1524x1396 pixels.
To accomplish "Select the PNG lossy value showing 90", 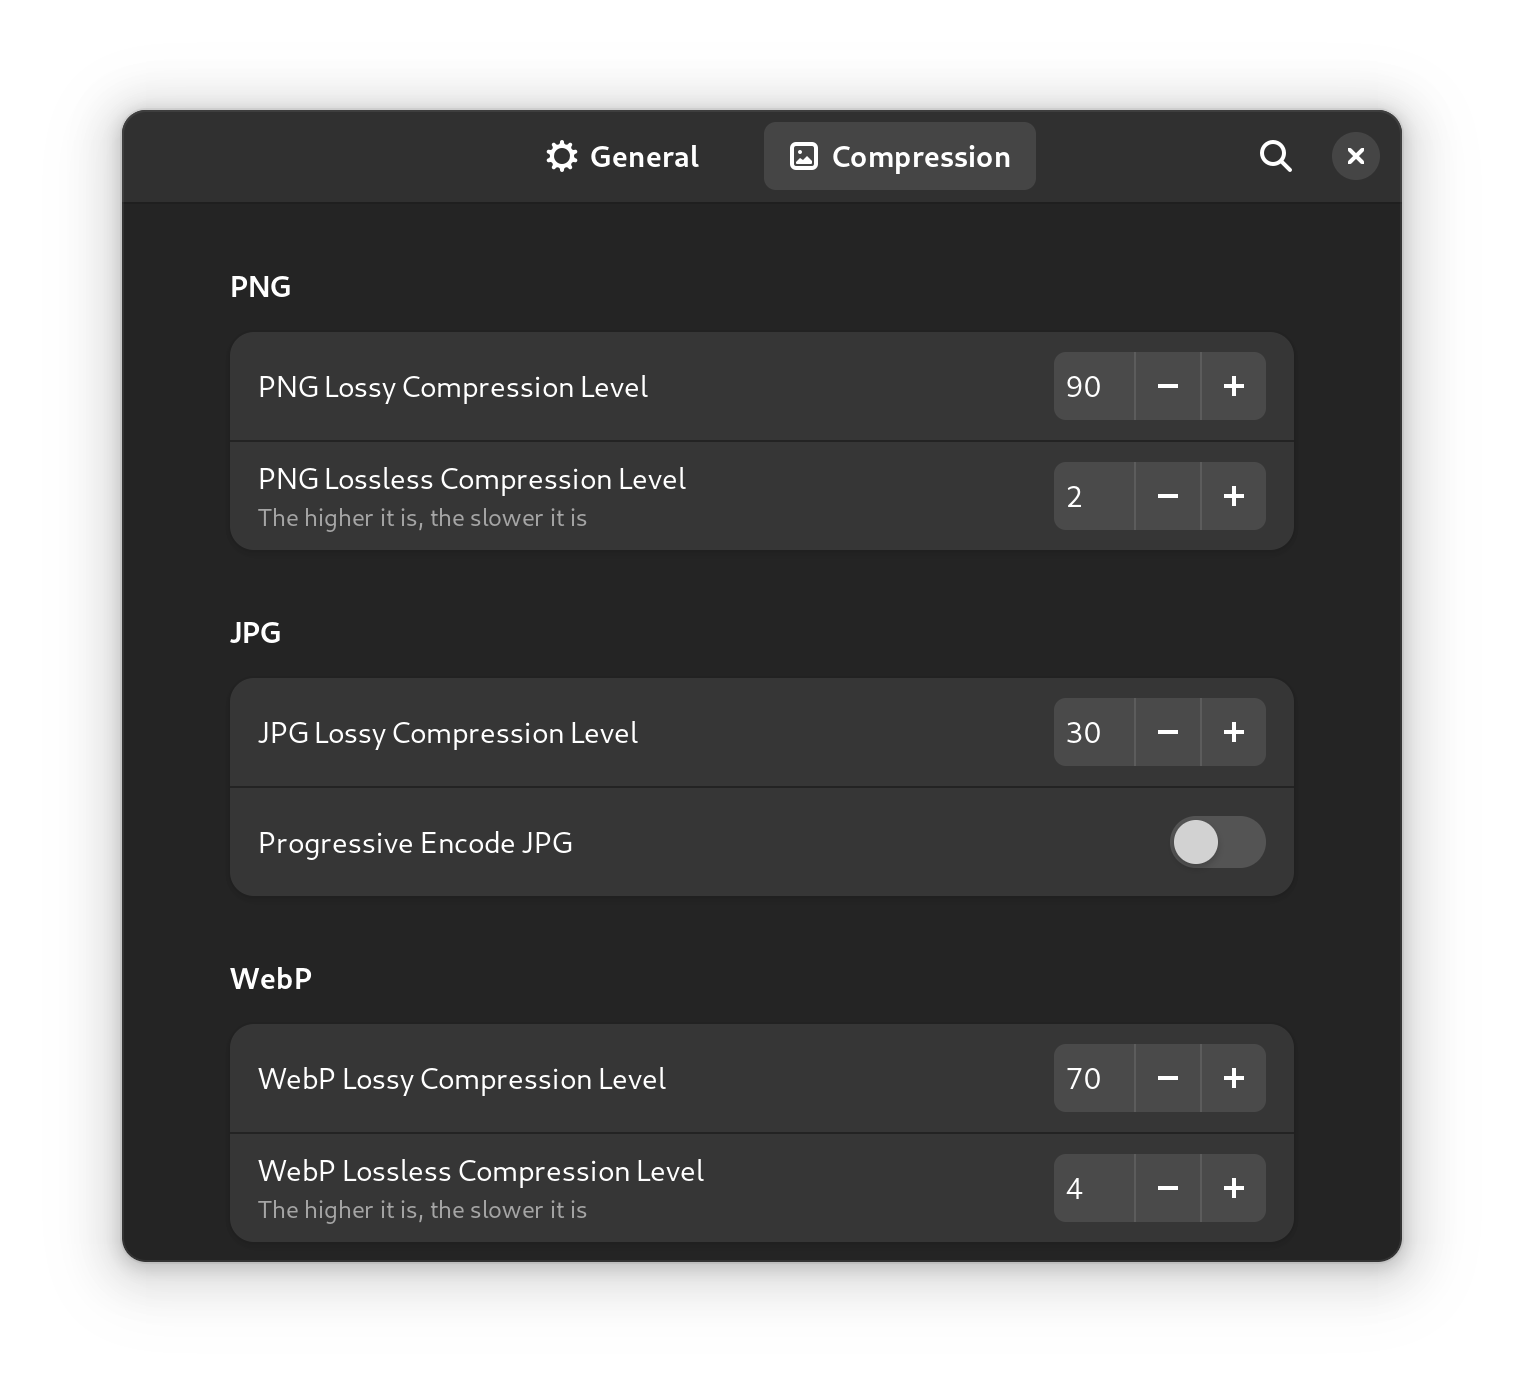I will tap(1092, 386).
